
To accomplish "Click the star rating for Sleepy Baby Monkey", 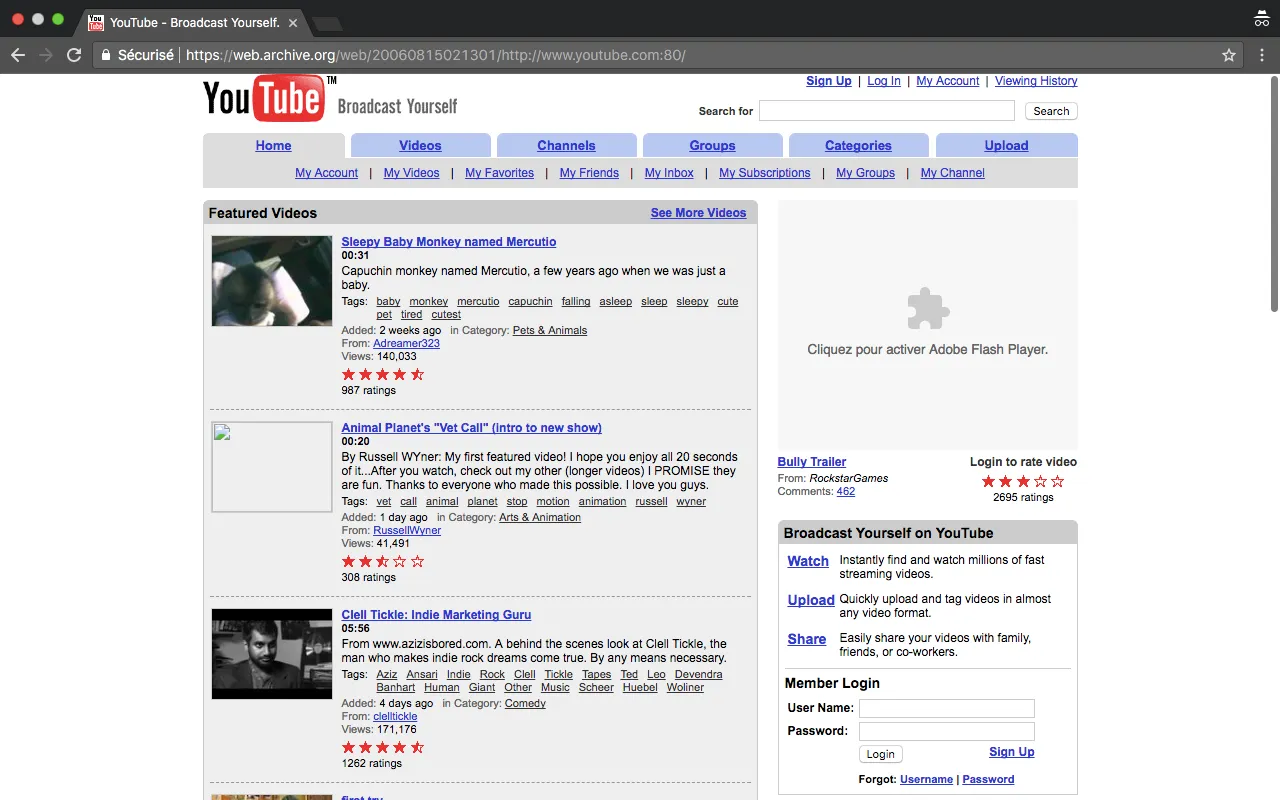I will (383, 374).
